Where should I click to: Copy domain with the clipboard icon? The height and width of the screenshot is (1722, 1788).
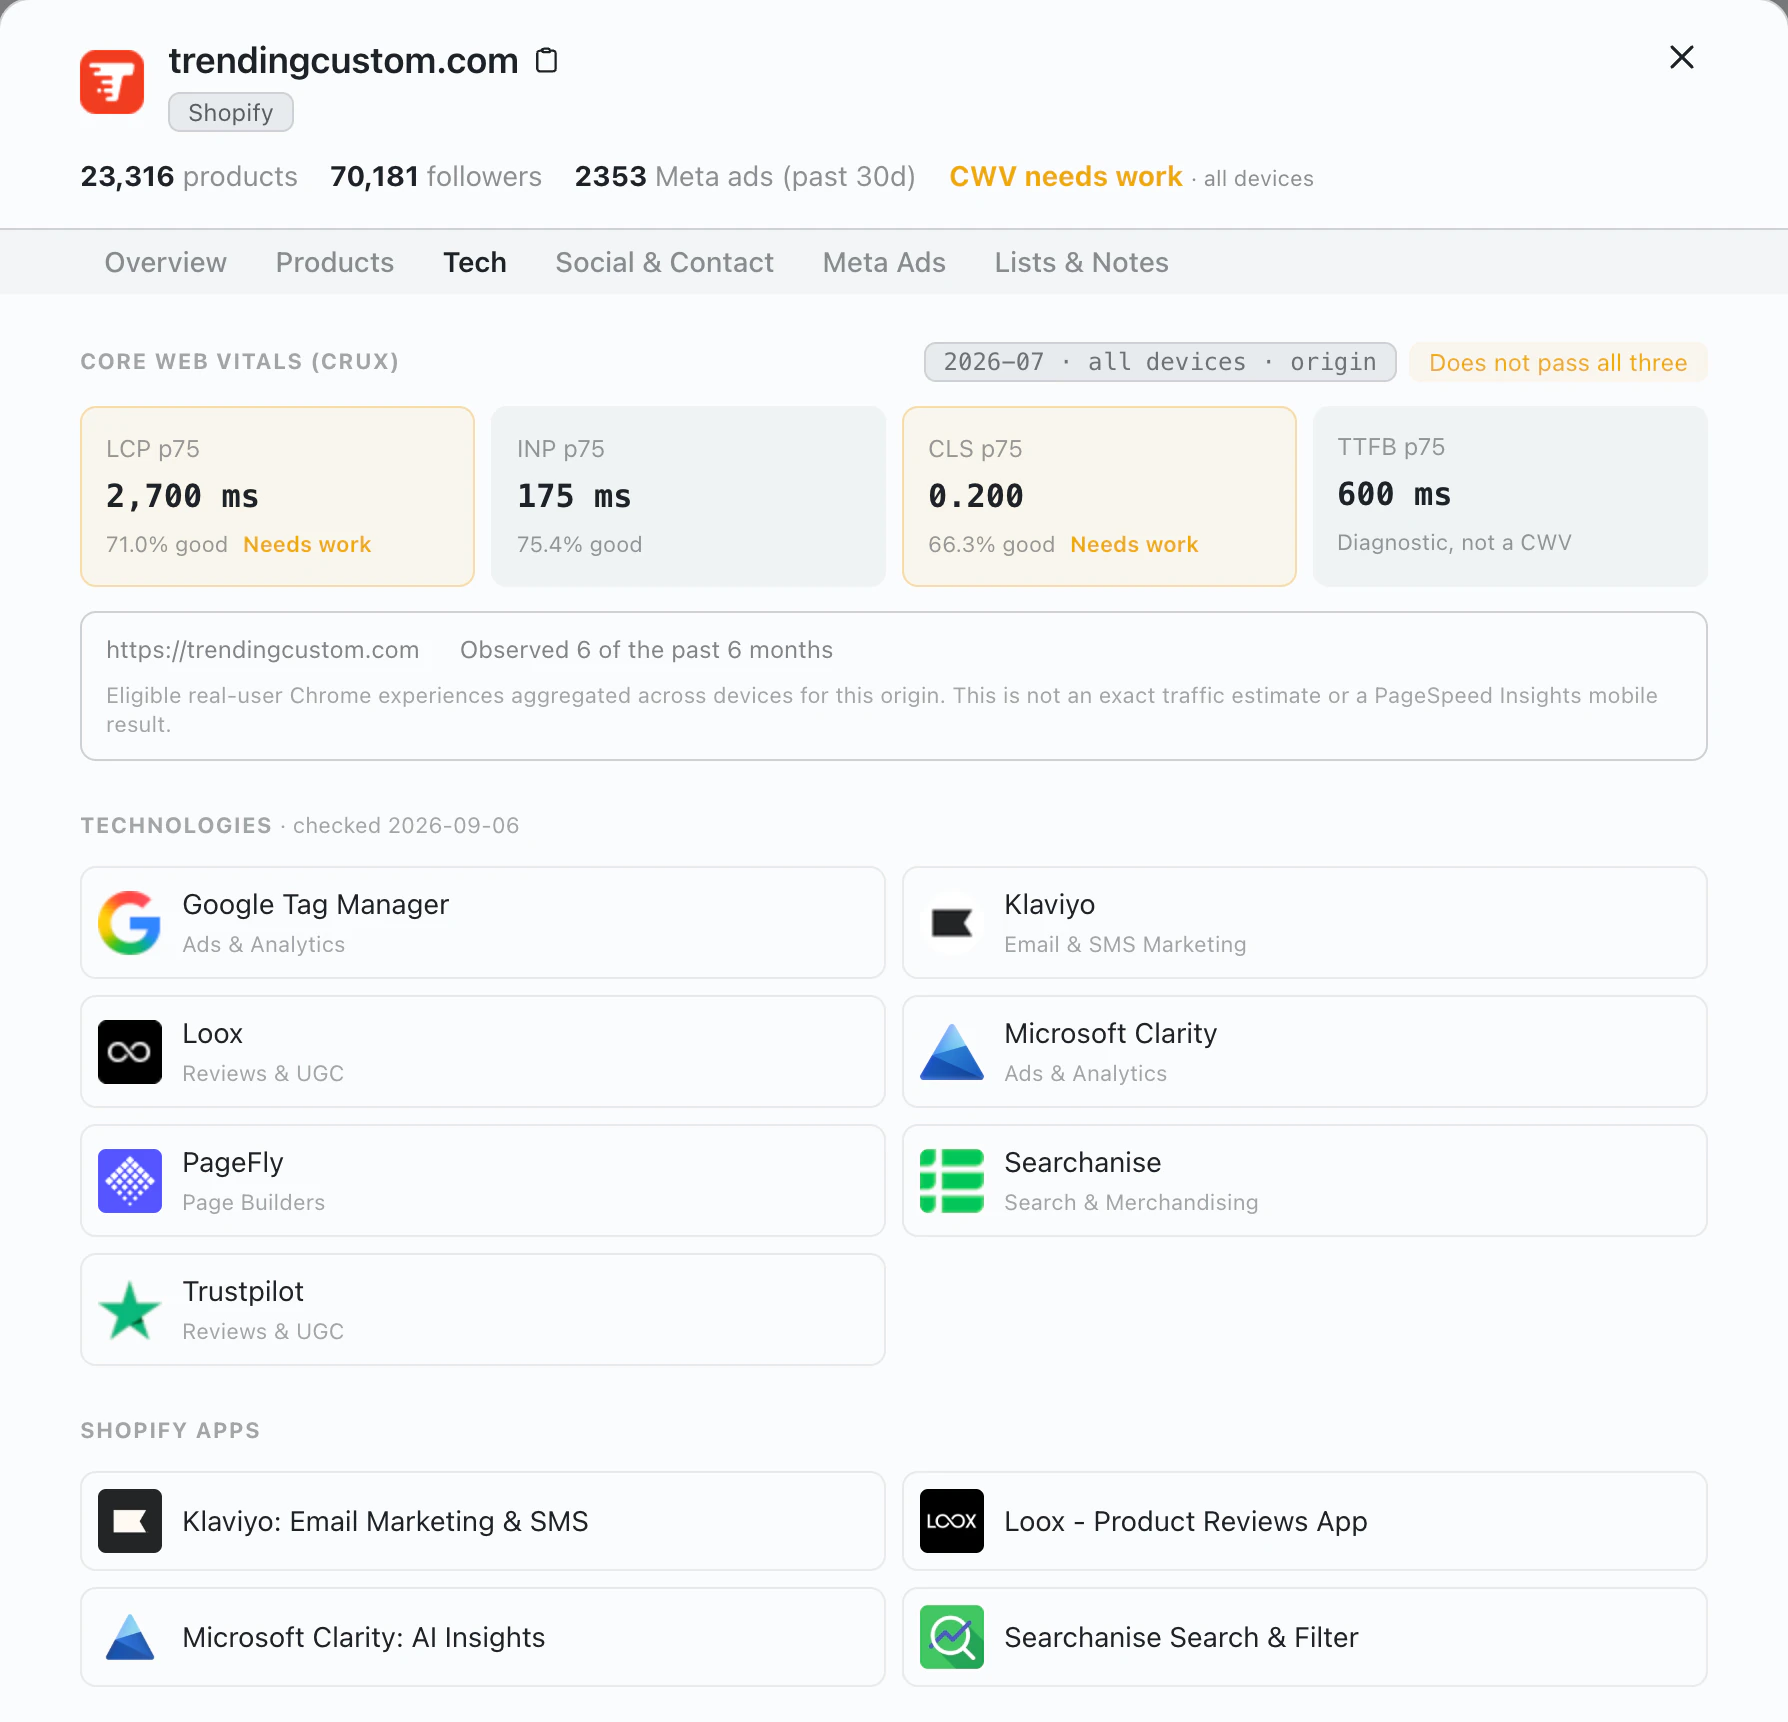(x=546, y=61)
